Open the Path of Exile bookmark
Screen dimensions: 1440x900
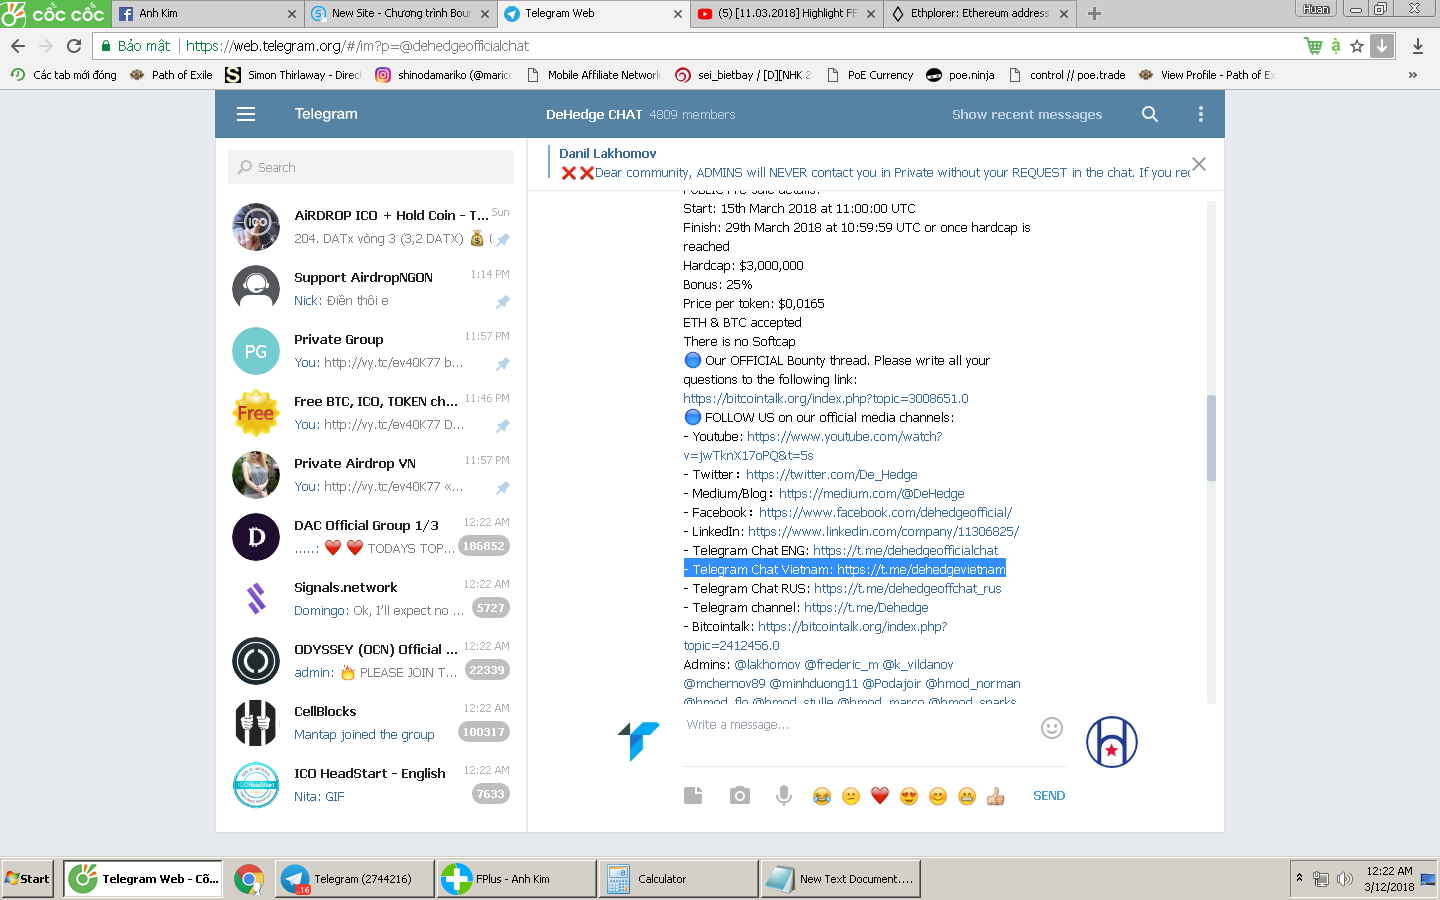[171, 75]
